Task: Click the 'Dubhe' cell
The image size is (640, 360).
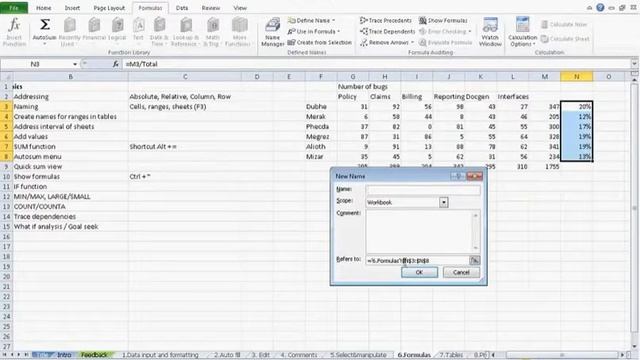Action: [x=321, y=107]
